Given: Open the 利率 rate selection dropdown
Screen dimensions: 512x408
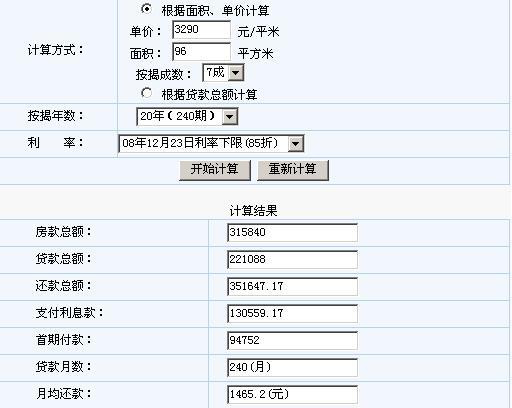Looking at the screenshot, I should click(x=211, y=144).
